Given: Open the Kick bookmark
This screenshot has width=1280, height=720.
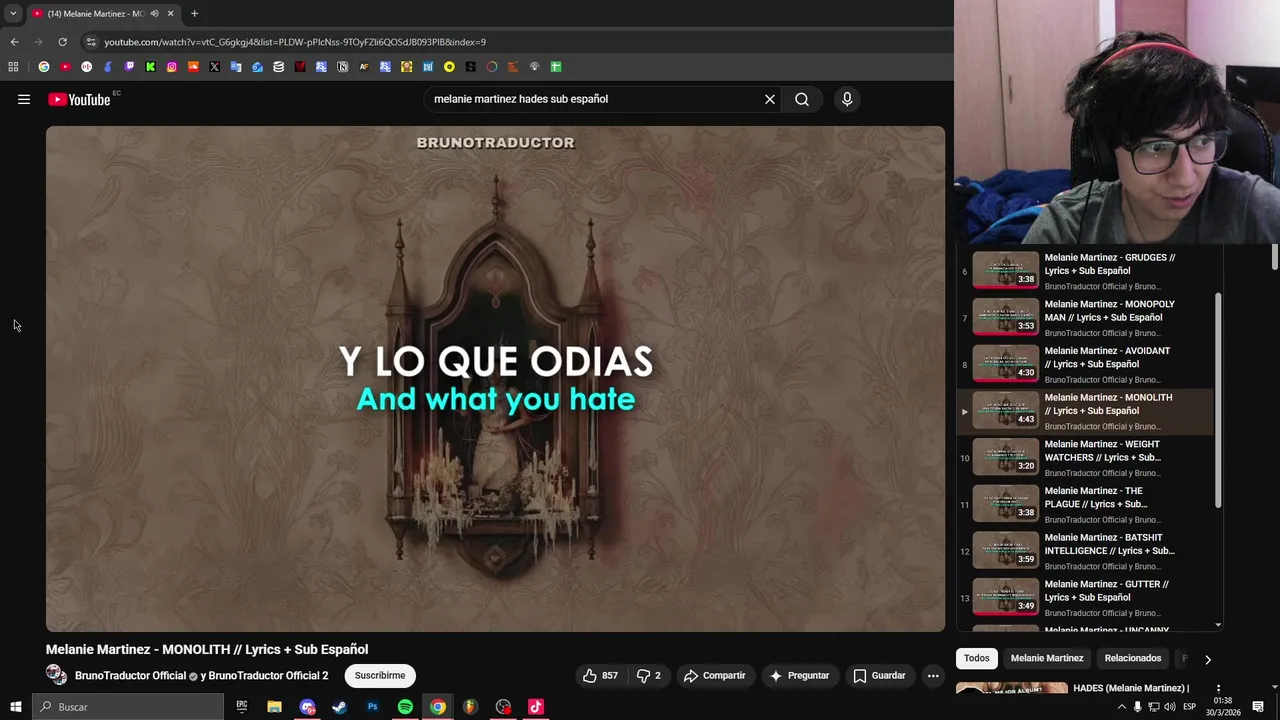Looking at the screenshot, I should point(150,67).
